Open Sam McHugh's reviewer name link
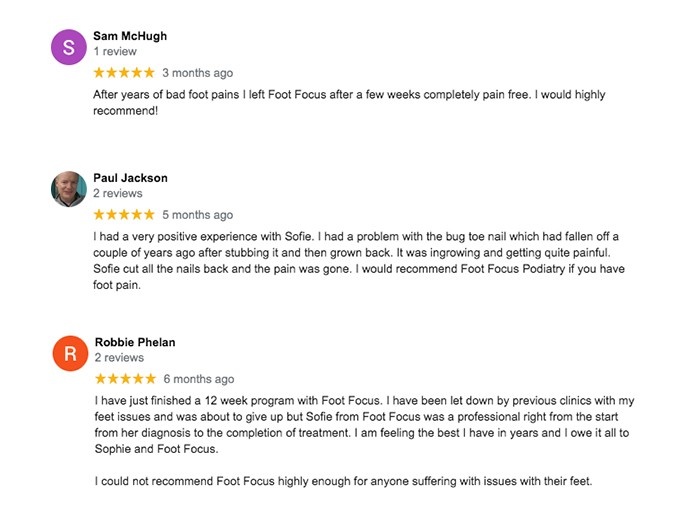Screen dimensions: 700x512 point(130,36)
